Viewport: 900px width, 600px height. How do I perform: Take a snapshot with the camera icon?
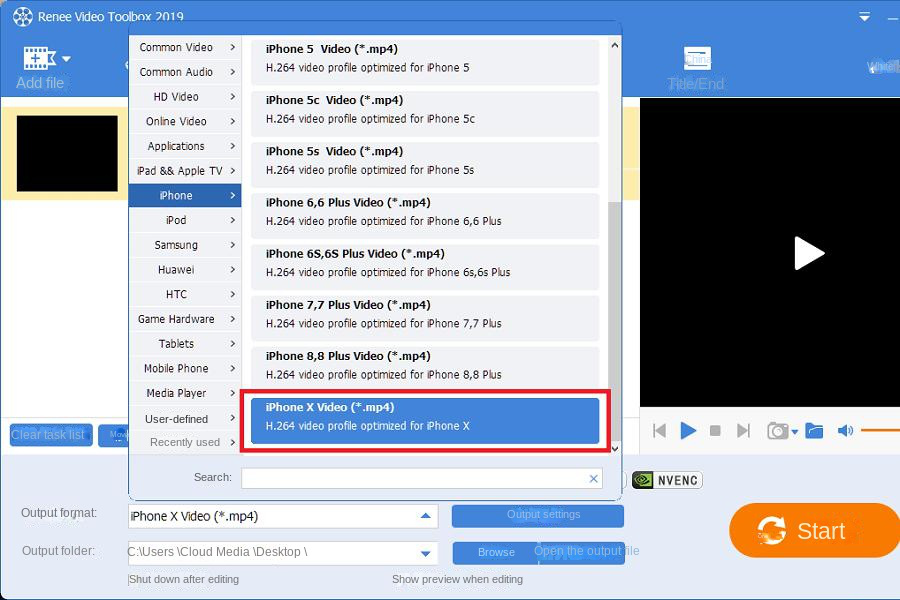pyautogui.click(x=778, y=431)
